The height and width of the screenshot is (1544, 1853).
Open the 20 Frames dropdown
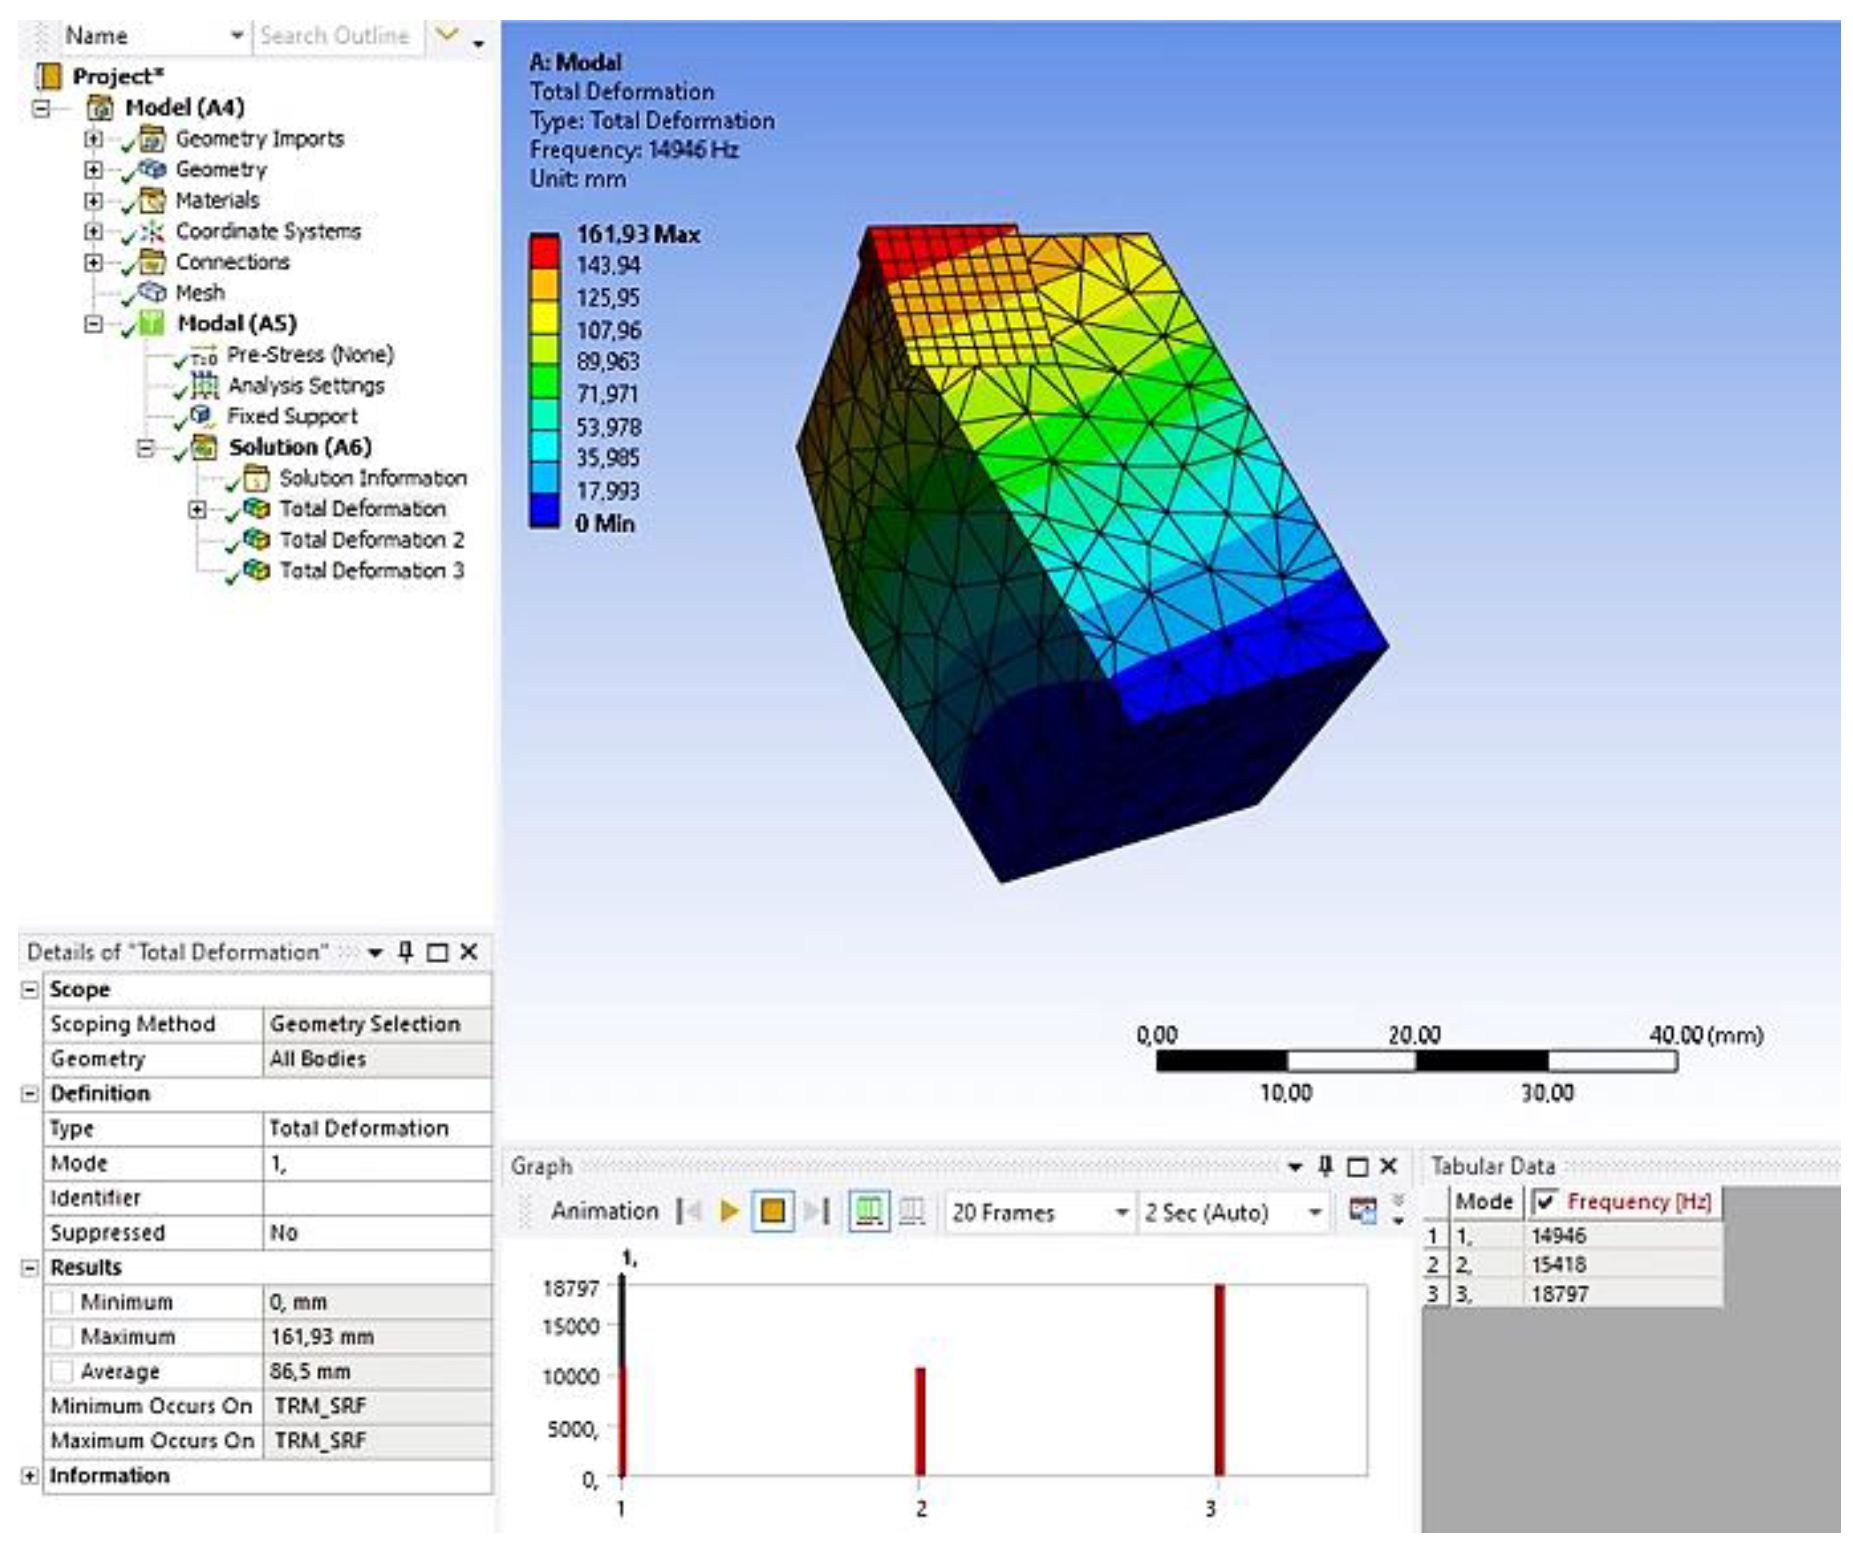point(1122,1212)
